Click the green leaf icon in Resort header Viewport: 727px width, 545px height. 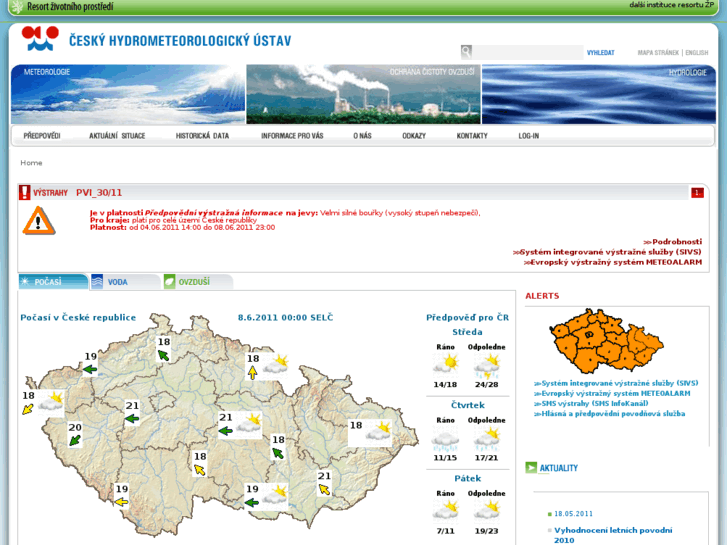coord(17,6)
